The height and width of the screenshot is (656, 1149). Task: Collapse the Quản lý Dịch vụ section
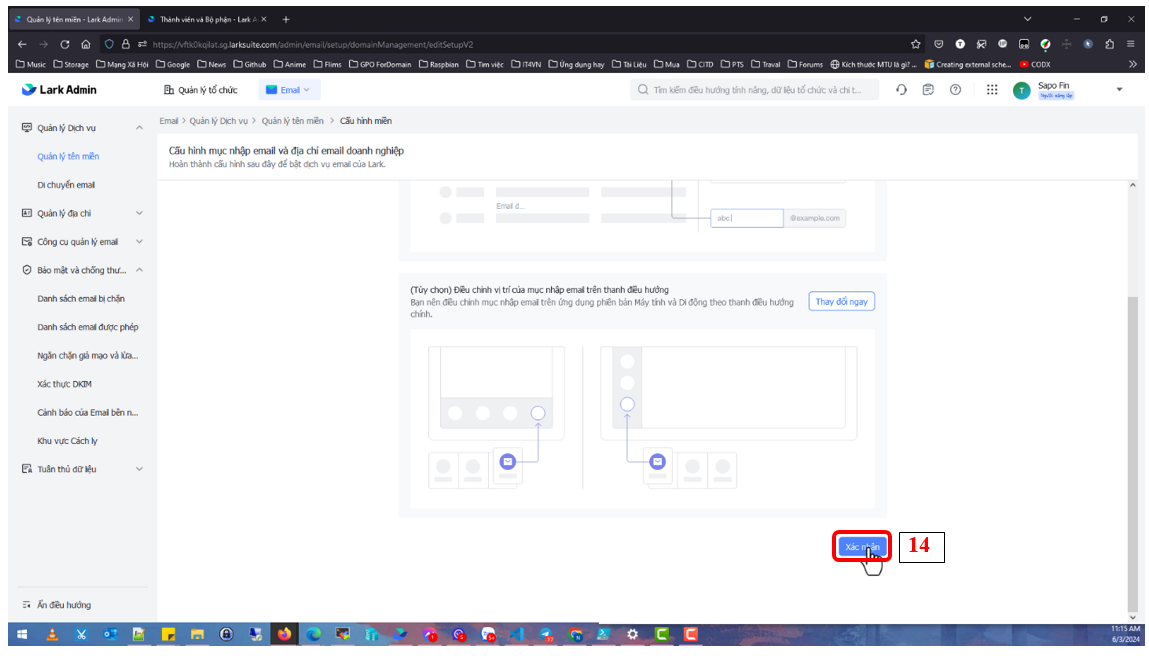pyautogui.click(x=139, y=128)
